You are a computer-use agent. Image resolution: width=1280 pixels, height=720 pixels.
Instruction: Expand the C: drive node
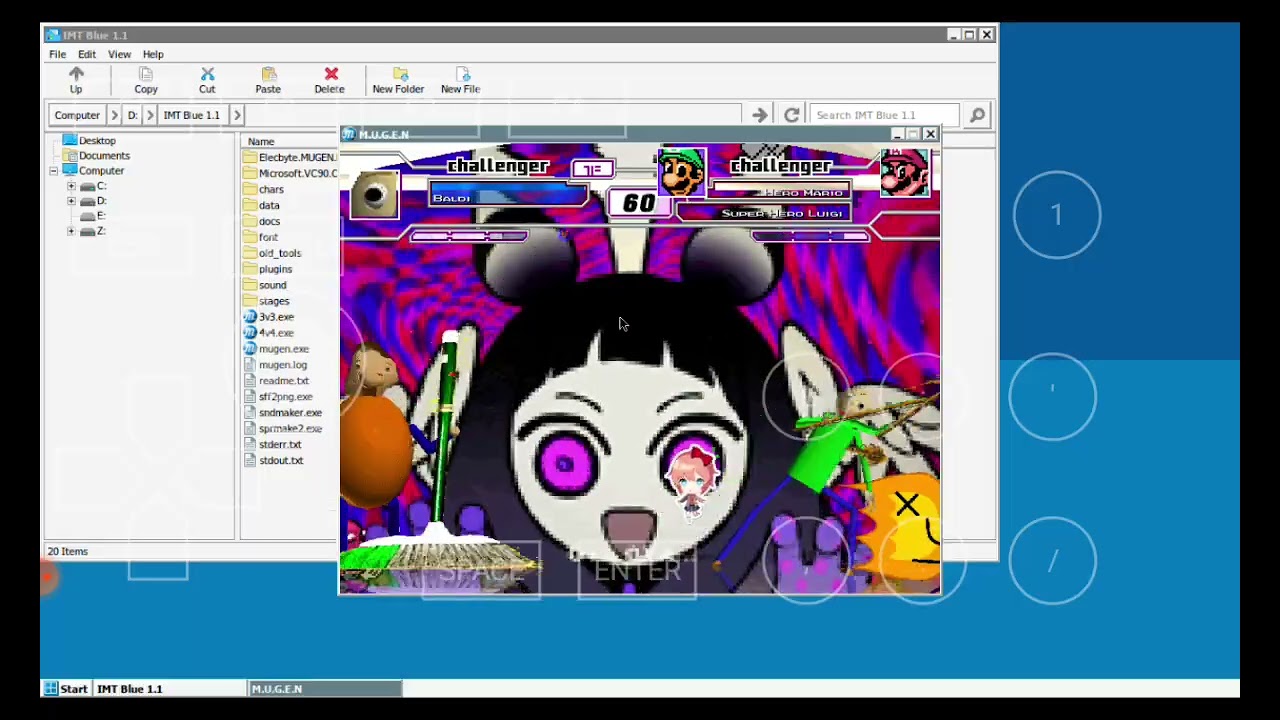[71, 186]
